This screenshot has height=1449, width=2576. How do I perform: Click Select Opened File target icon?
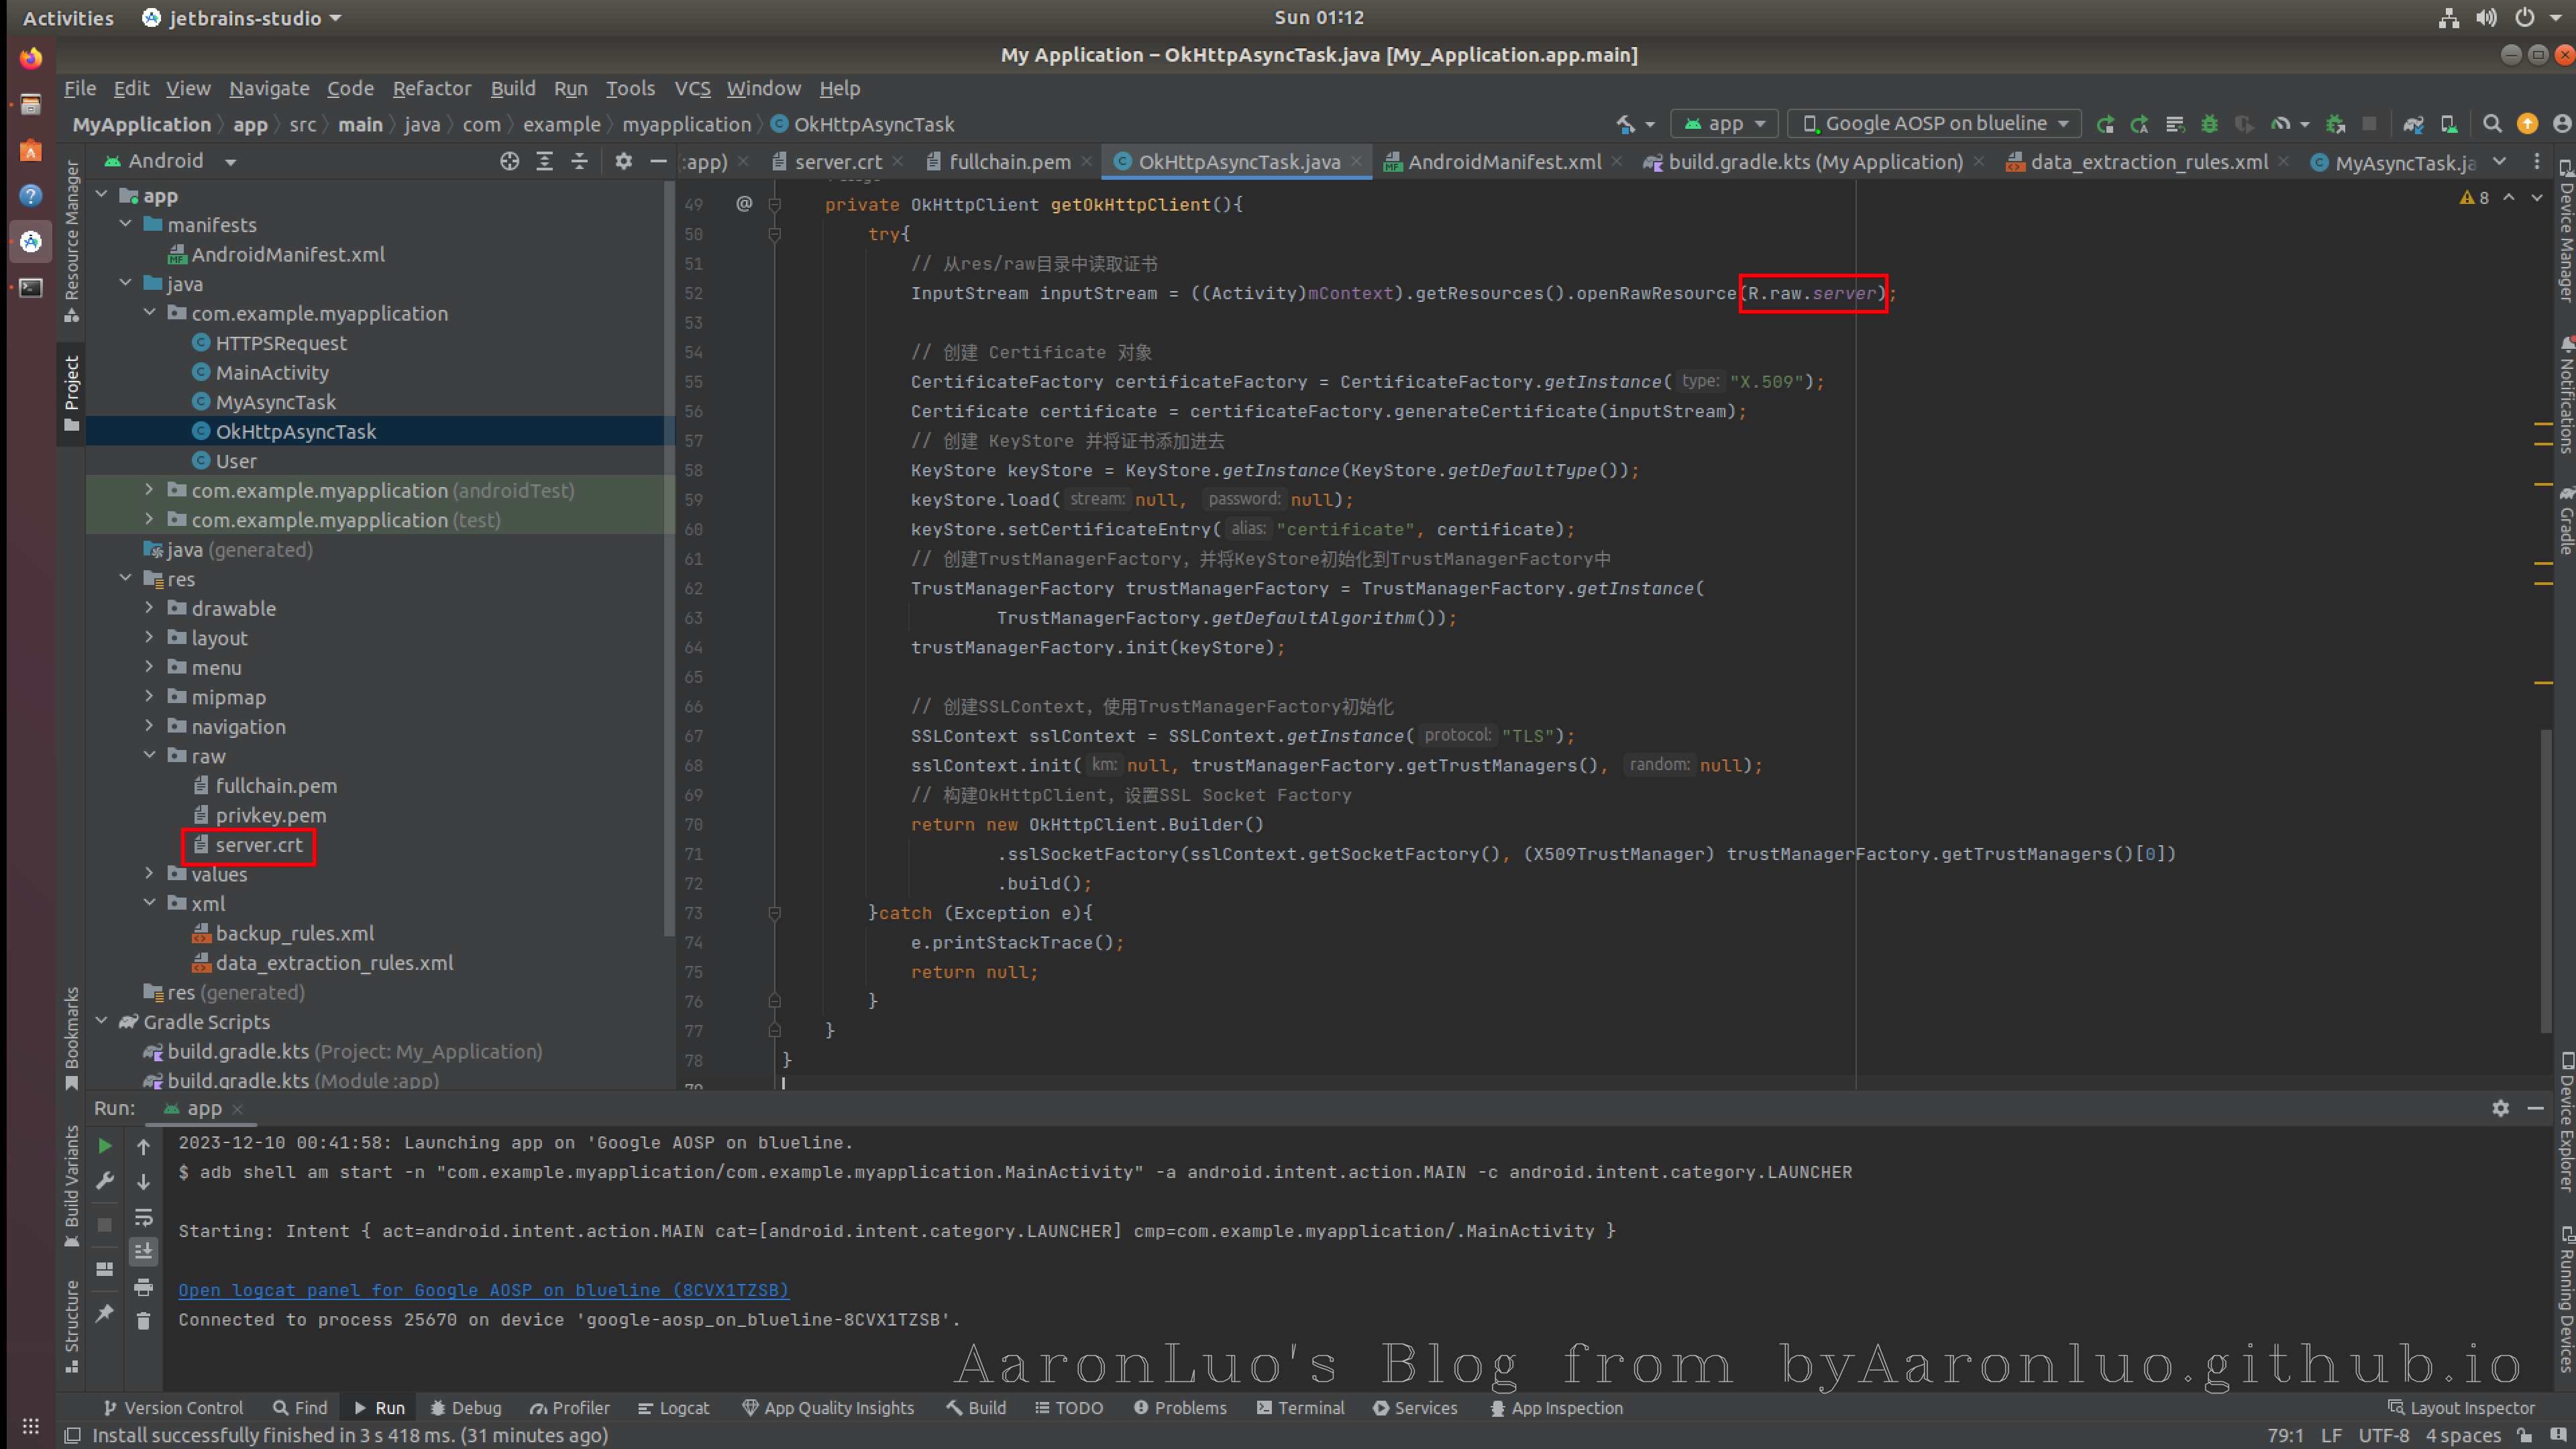pos(509,161)
